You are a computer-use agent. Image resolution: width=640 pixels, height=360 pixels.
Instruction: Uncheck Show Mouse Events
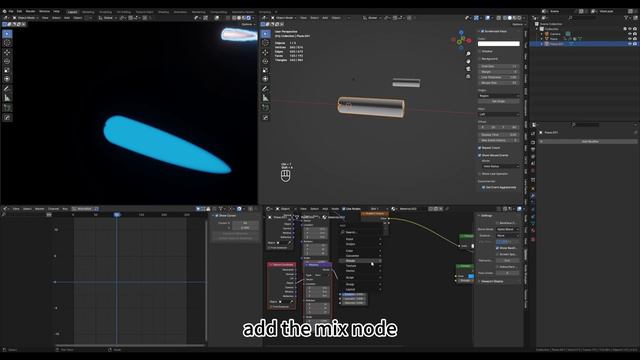point(480,156)
